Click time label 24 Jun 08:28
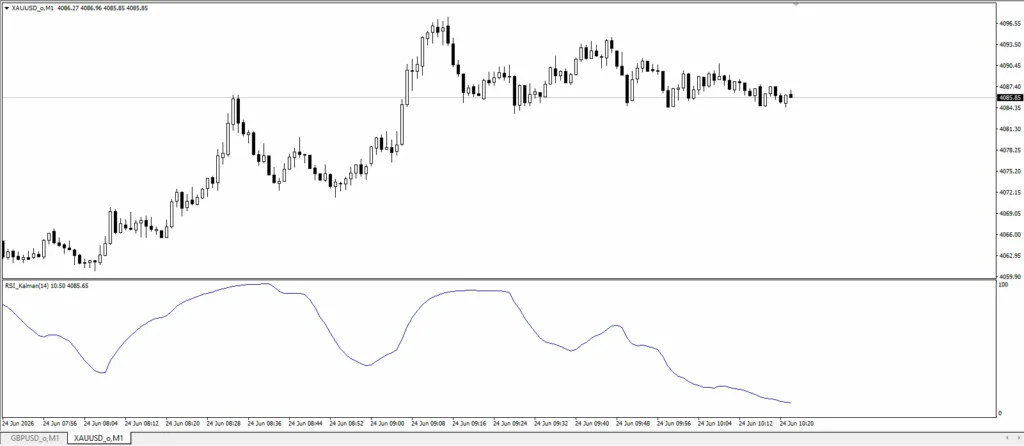The height and width of the screenshot is (446, 1024). click(223, 423)
